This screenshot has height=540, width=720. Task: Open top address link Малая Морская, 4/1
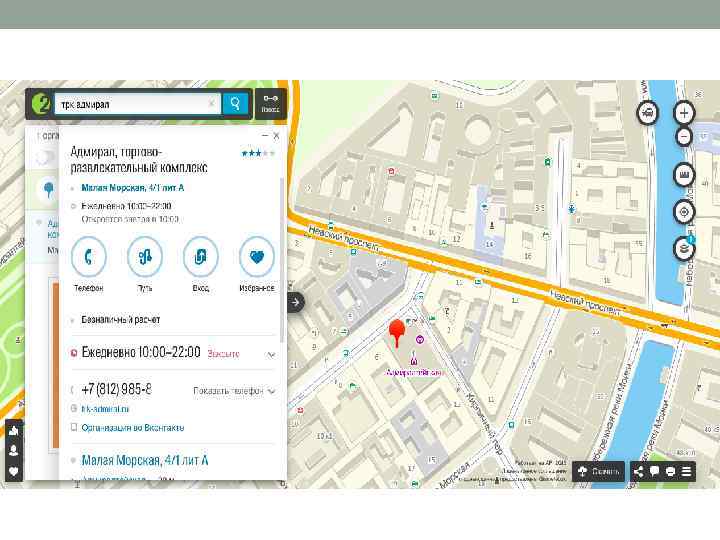(132, 188)
